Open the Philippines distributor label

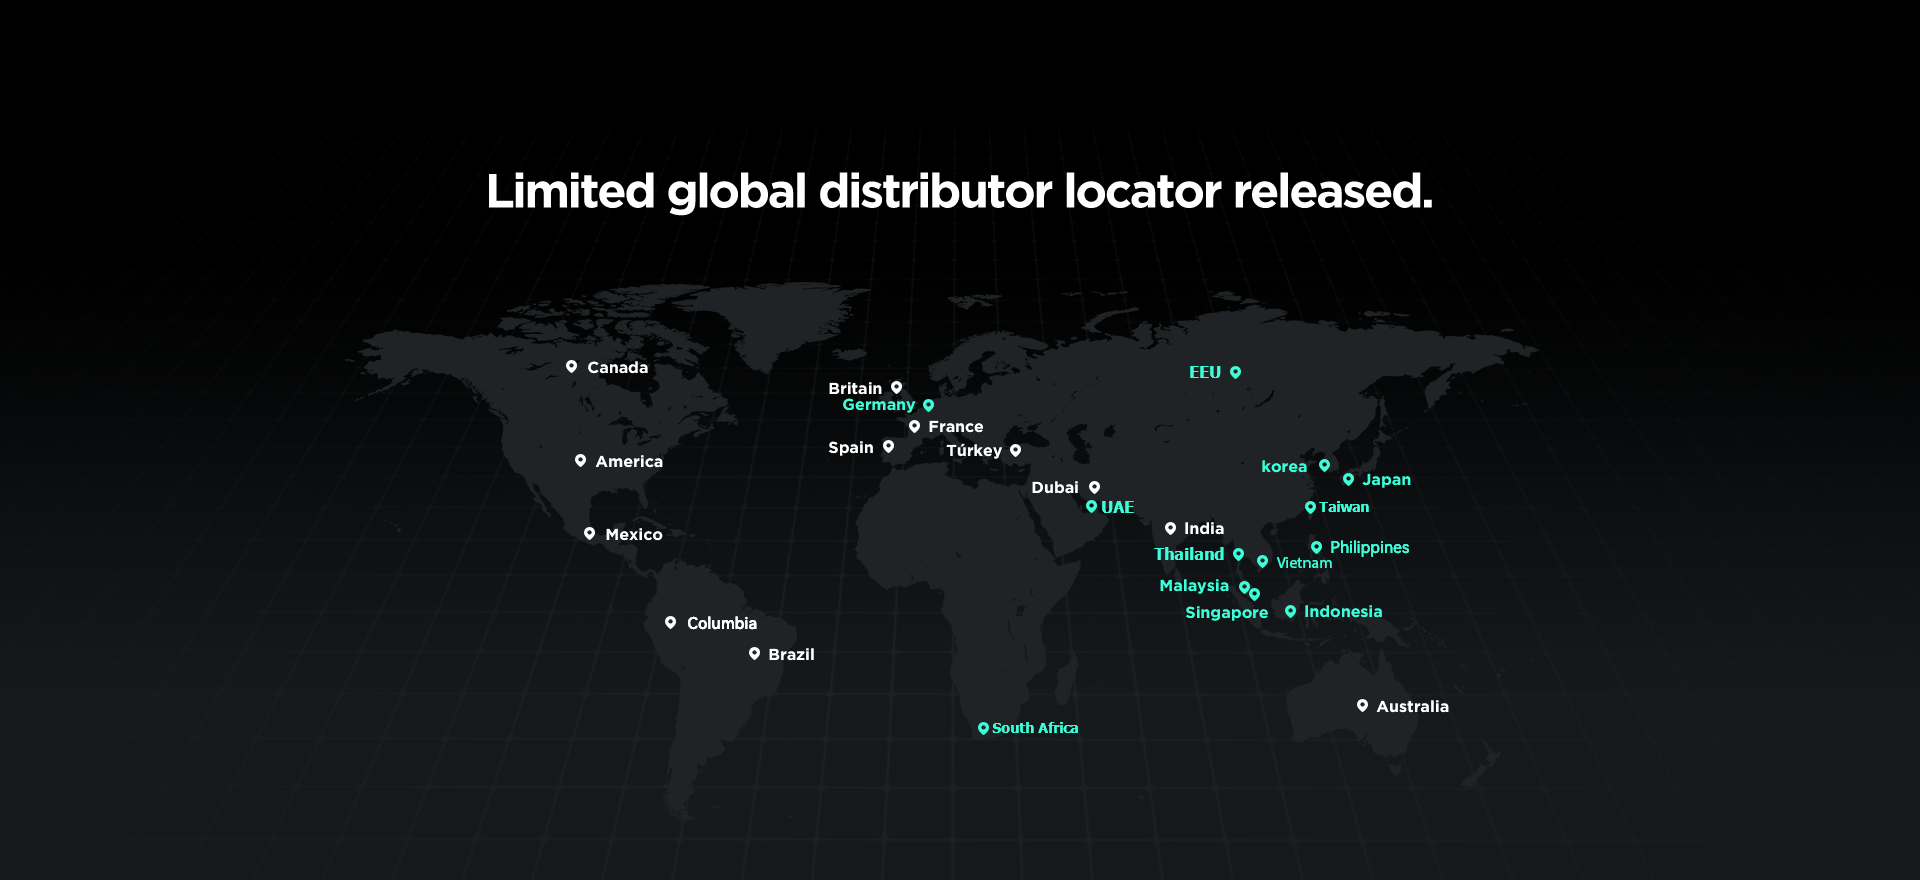point(1369,548)
